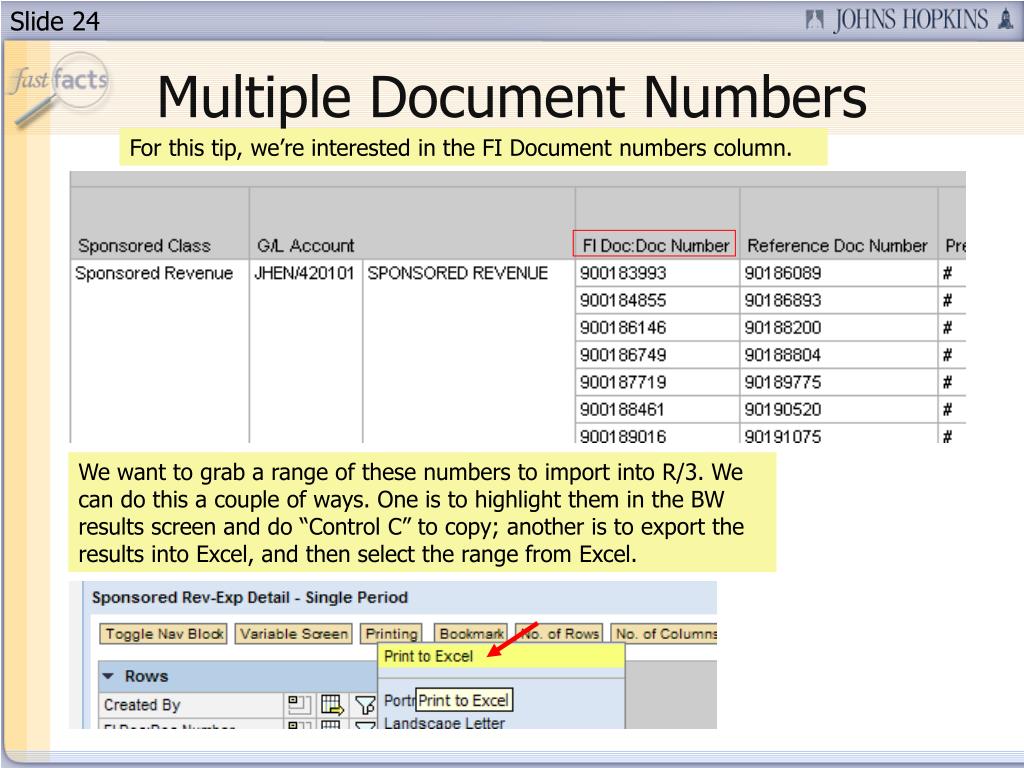Select Landscape Letter in print menu

(x=444, y=722)
